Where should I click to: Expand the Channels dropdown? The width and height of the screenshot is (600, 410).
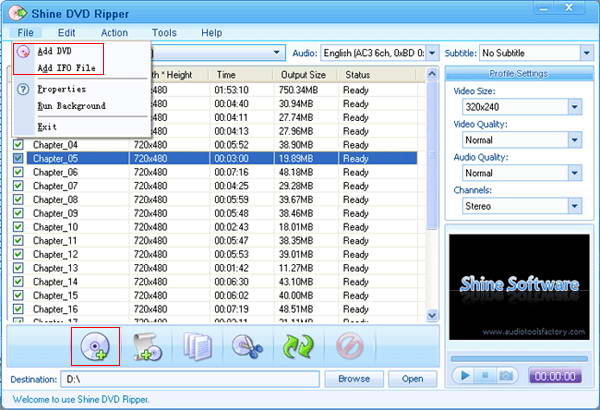pyautogui.click(x=575, y=206)
